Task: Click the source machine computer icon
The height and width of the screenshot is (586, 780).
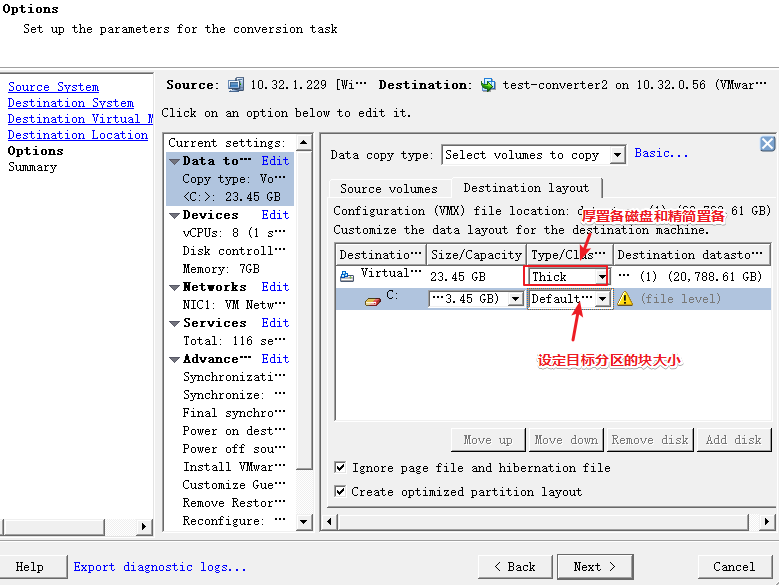Action: pyautogui.click(x=236, y=85)
